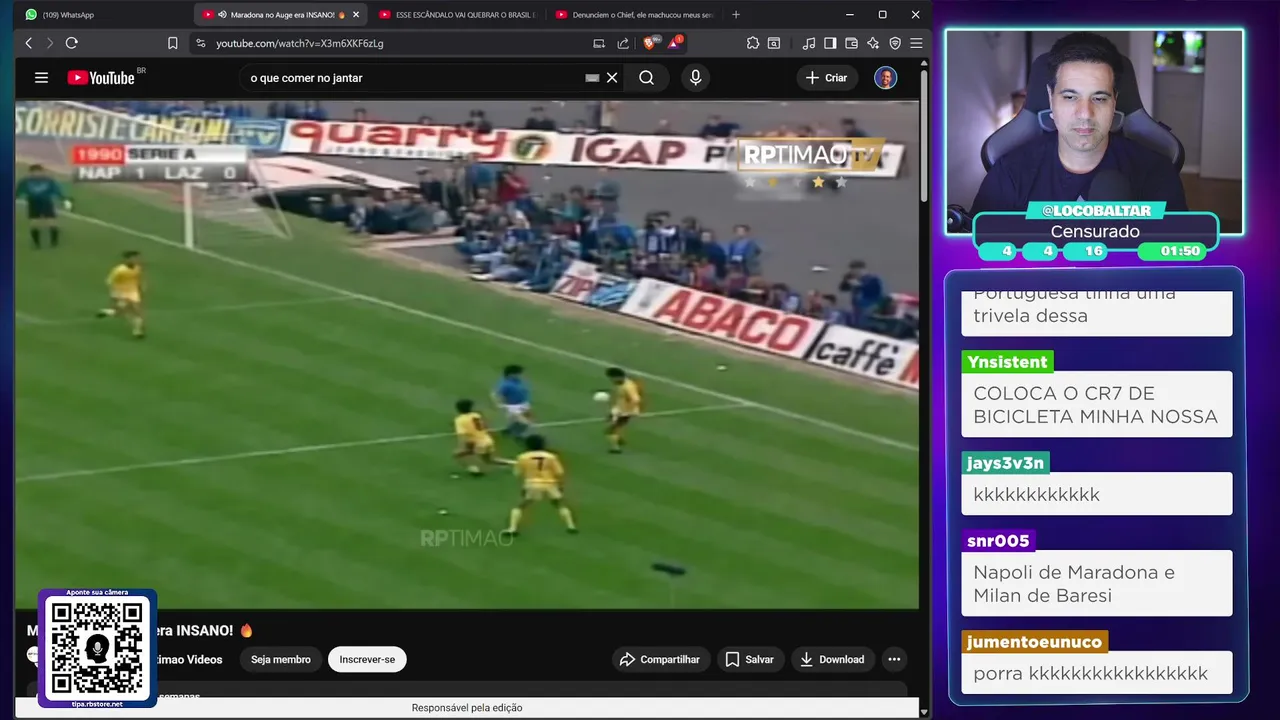This screenshot has width=1280, height=720.
Task: Go back in browser history
Action: click(28, 43)
